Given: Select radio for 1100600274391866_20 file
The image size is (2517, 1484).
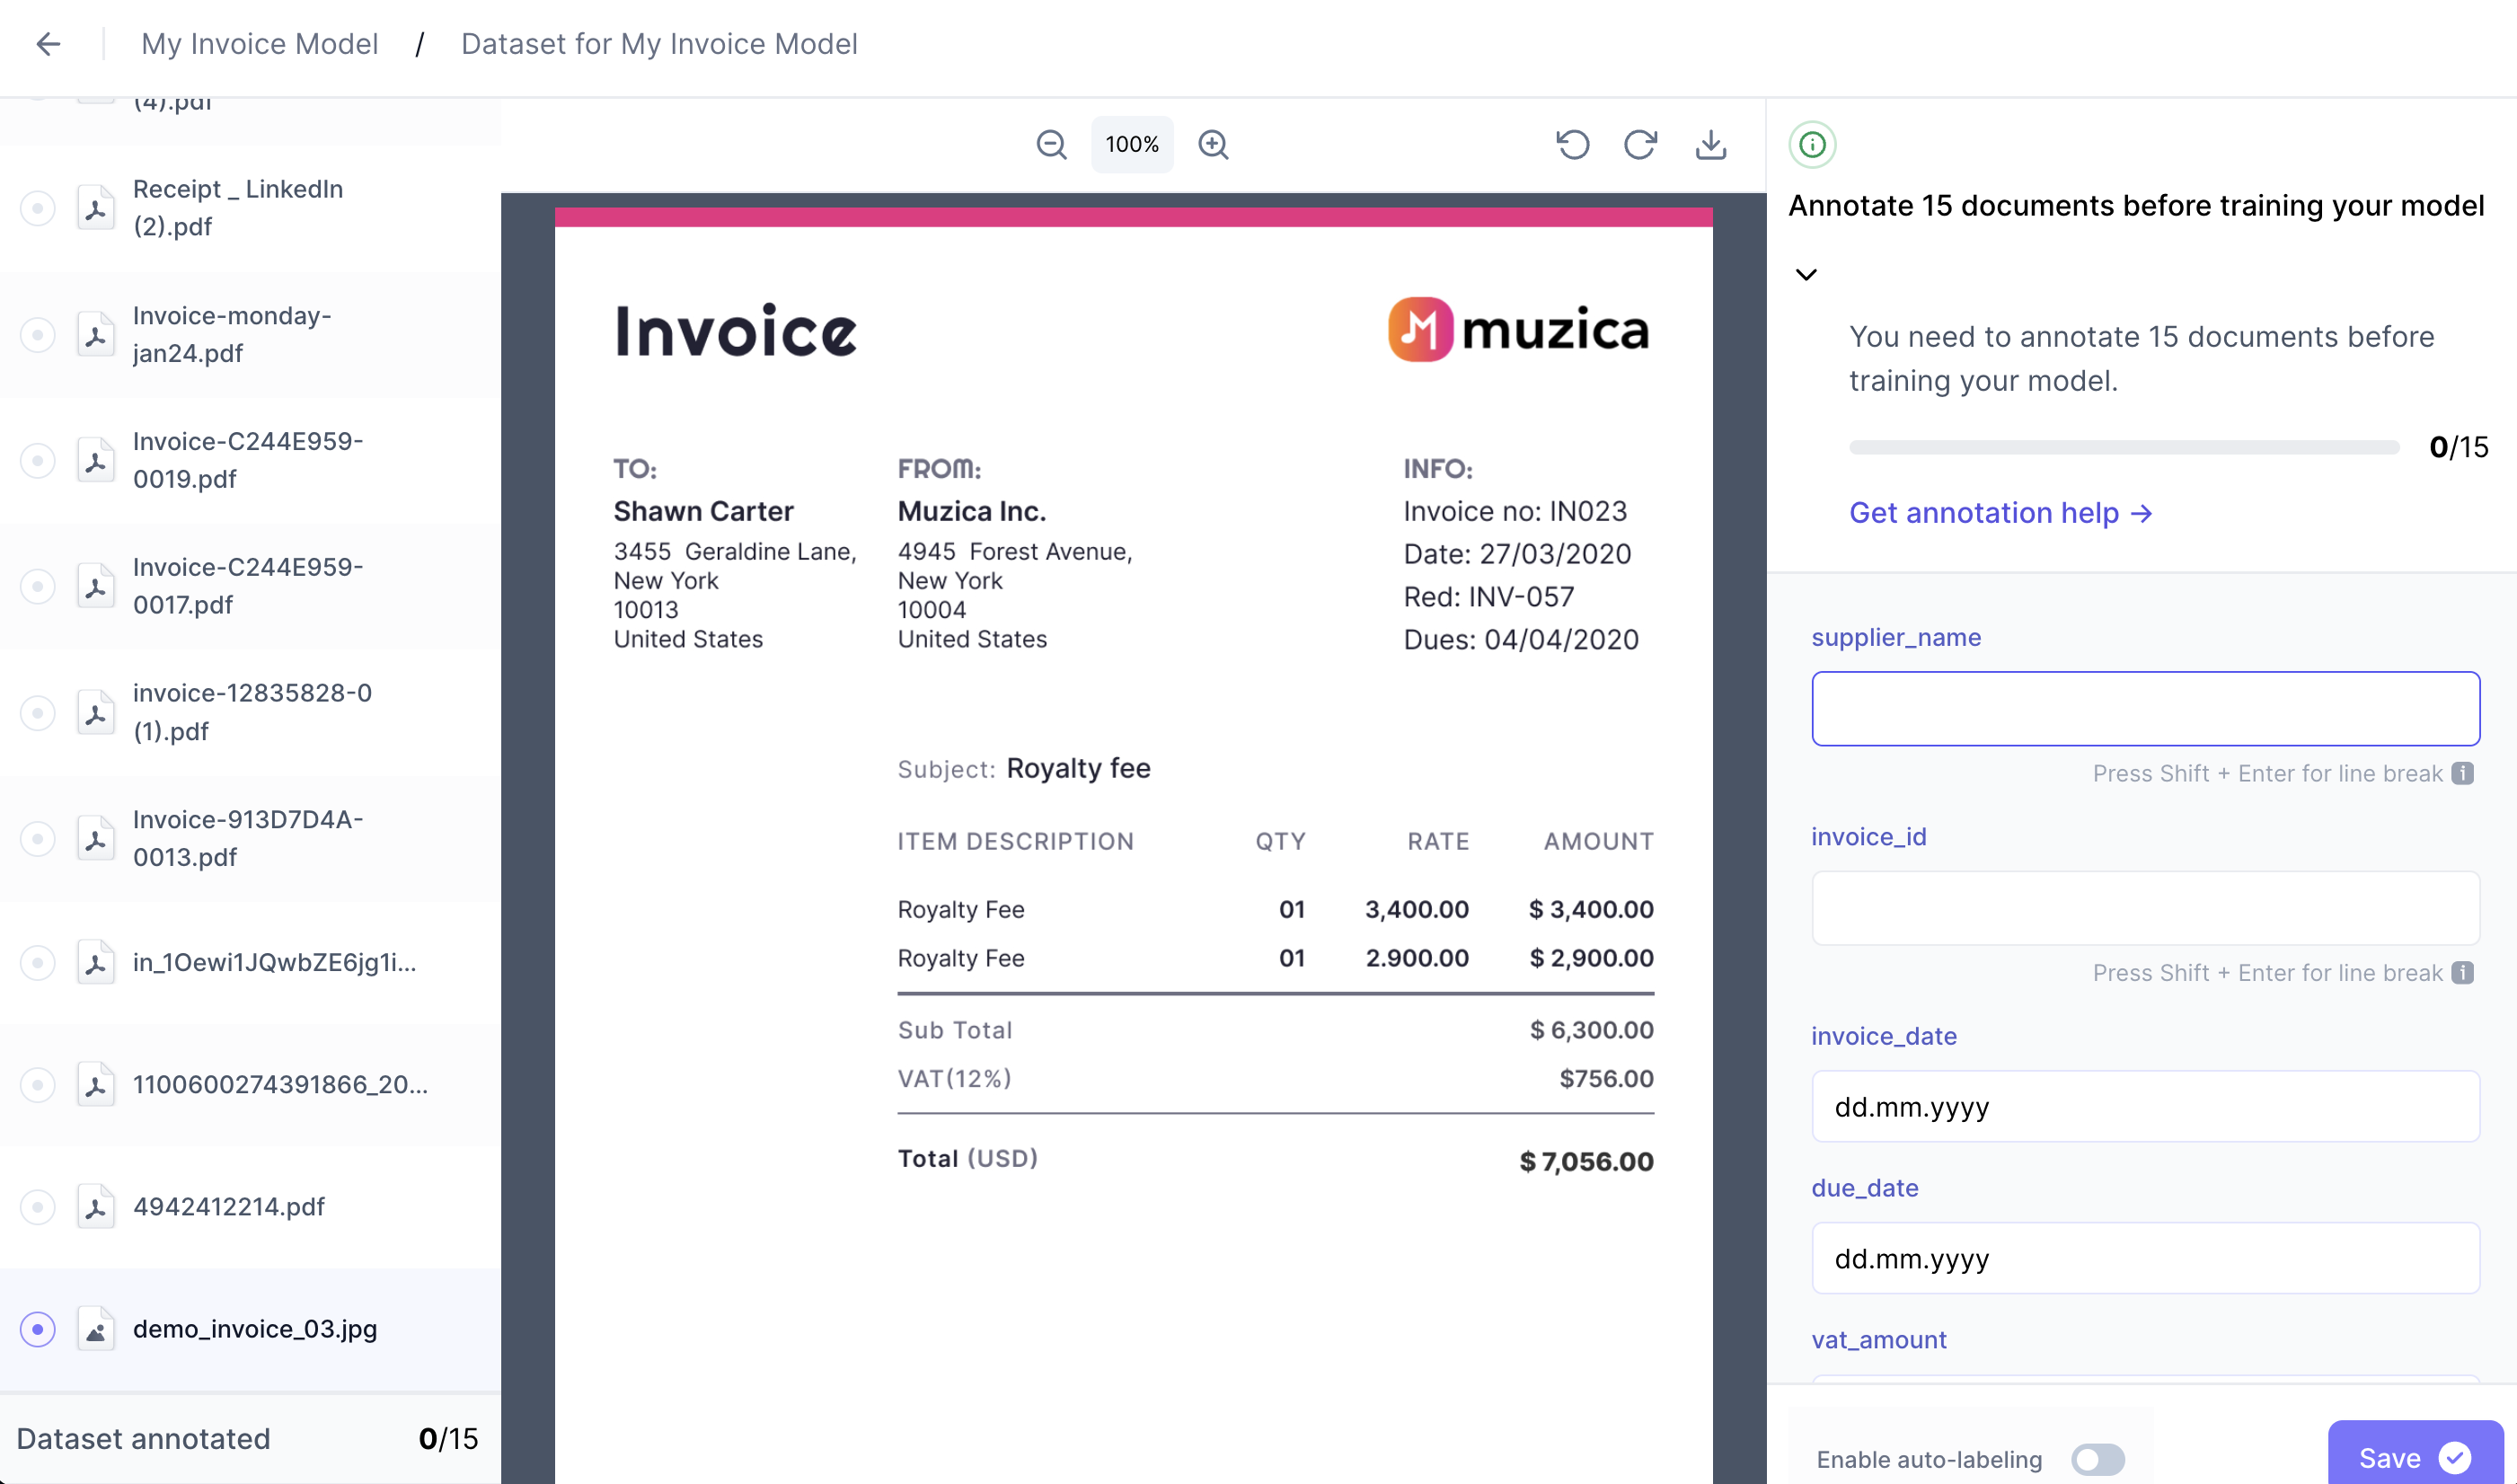Looking at the screenshot, I should (x=38, y=1085).
